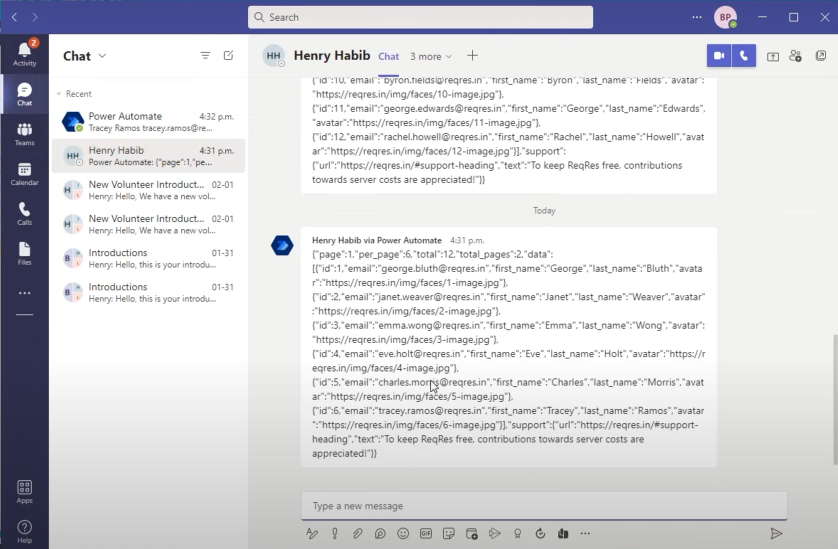Open the emoji picker
The height and width of the screenshot is (549, 838).
tap(403, 533)
